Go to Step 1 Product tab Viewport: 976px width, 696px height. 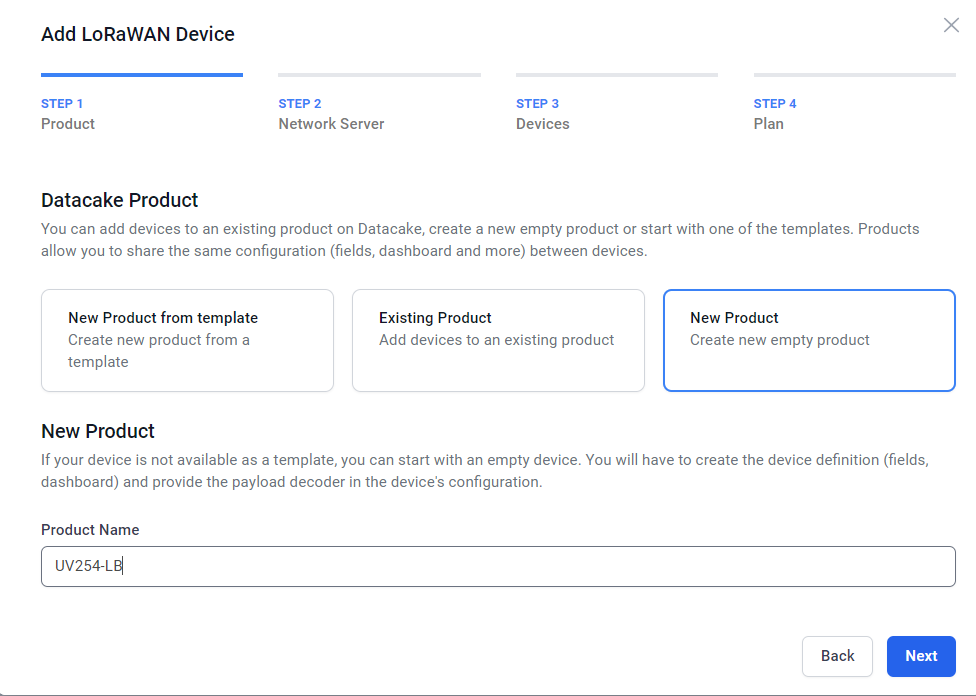142,103
